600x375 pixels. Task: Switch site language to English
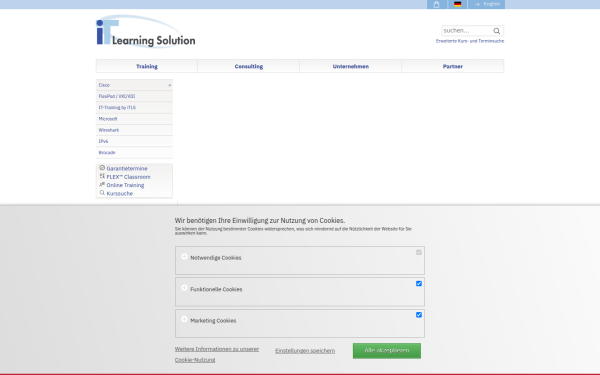point(487,4)
